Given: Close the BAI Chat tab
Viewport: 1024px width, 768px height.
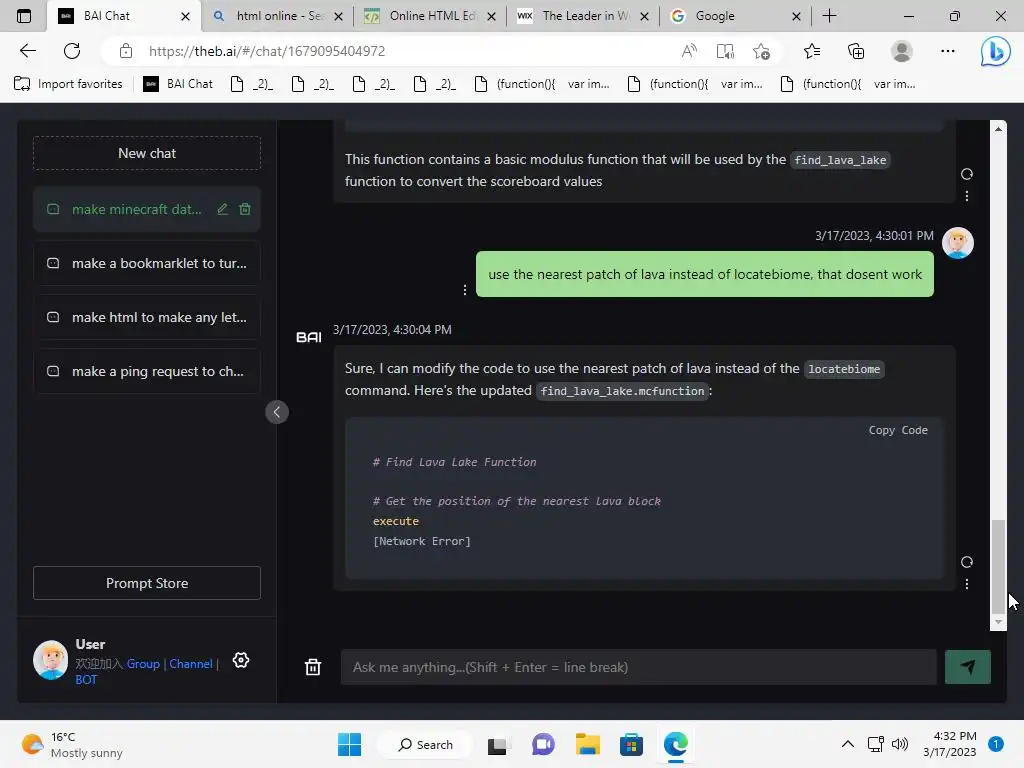Looking at the screenshot, I should [x=185, y=16].
